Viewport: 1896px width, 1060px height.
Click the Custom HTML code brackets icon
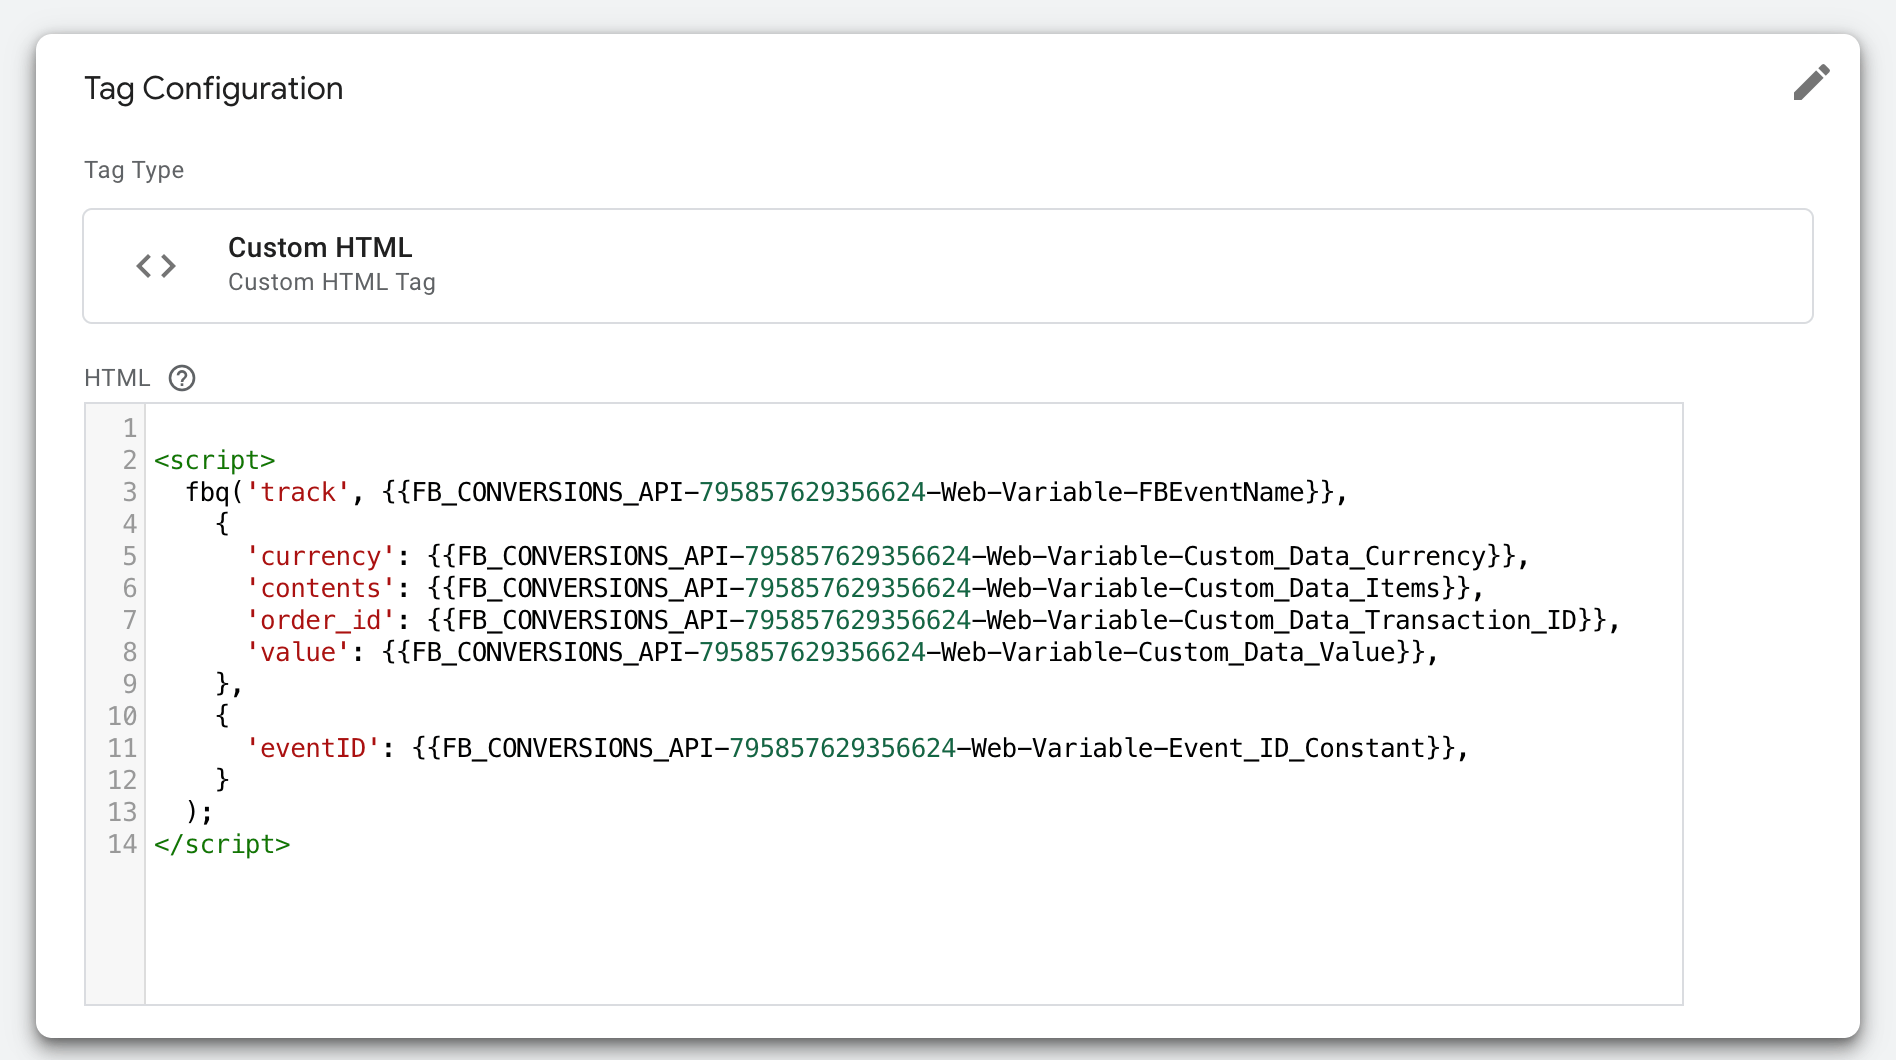(156, 266)
